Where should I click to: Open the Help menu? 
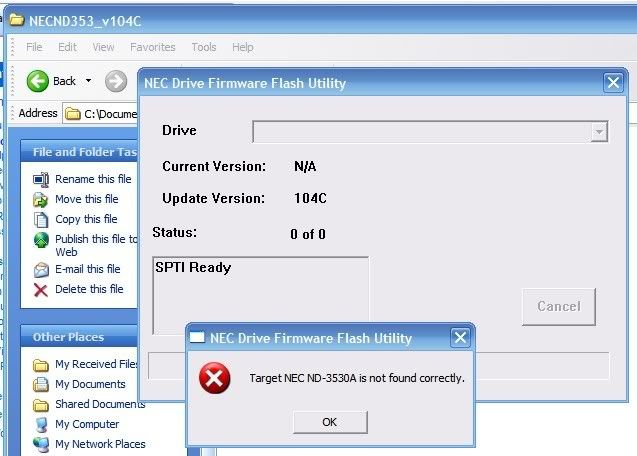pyautogui.click(x=243, y=47)
